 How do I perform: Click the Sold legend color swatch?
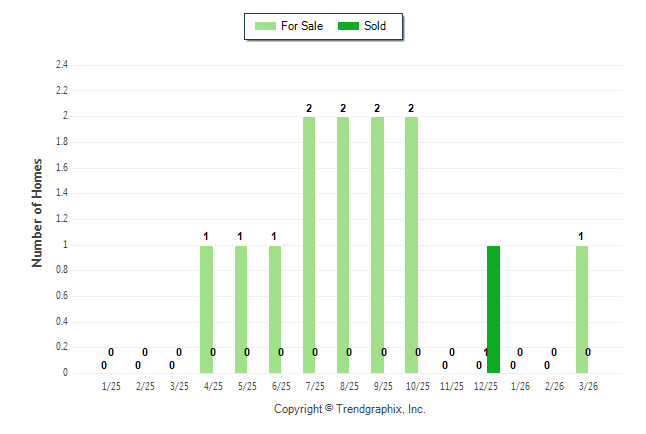point(349,26)
